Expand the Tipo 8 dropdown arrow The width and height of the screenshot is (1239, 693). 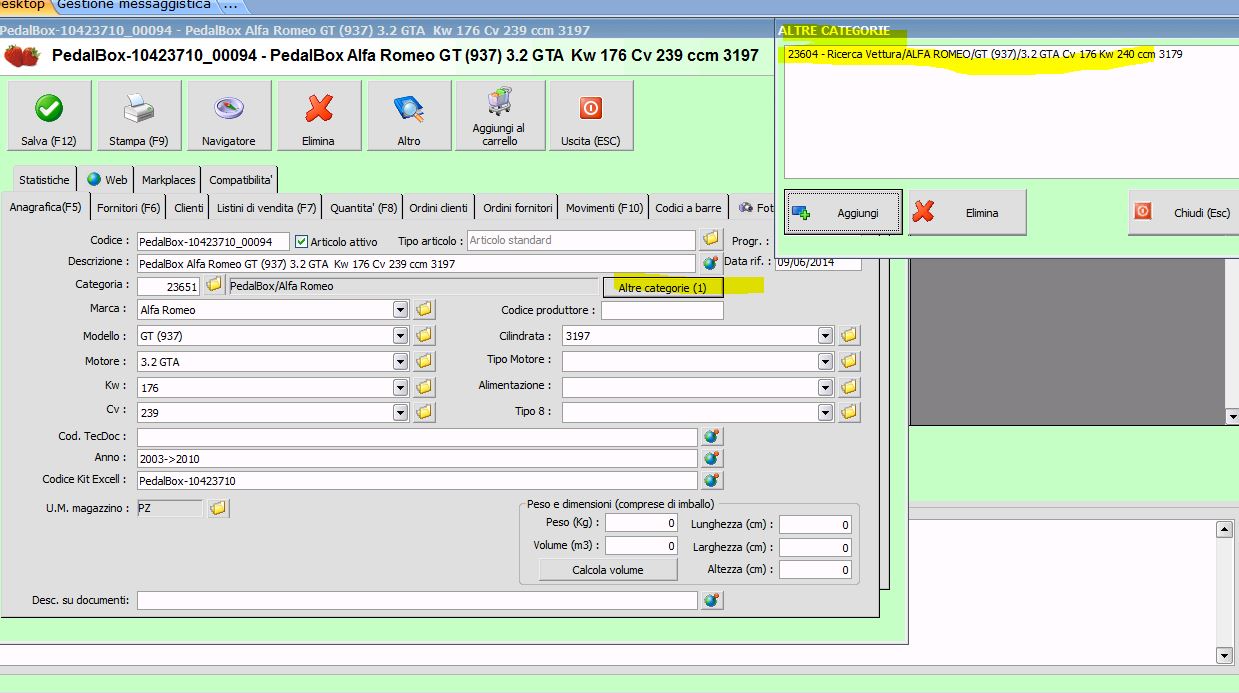point(825,412)
